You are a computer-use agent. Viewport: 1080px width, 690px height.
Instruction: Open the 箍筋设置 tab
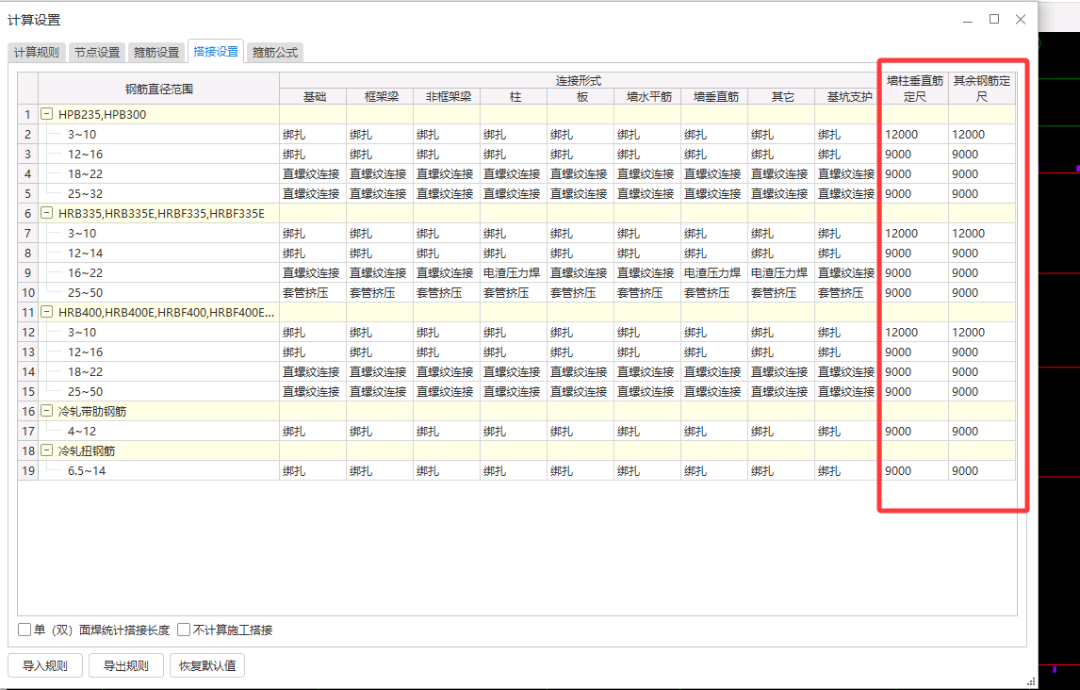(x=156, y=52)
